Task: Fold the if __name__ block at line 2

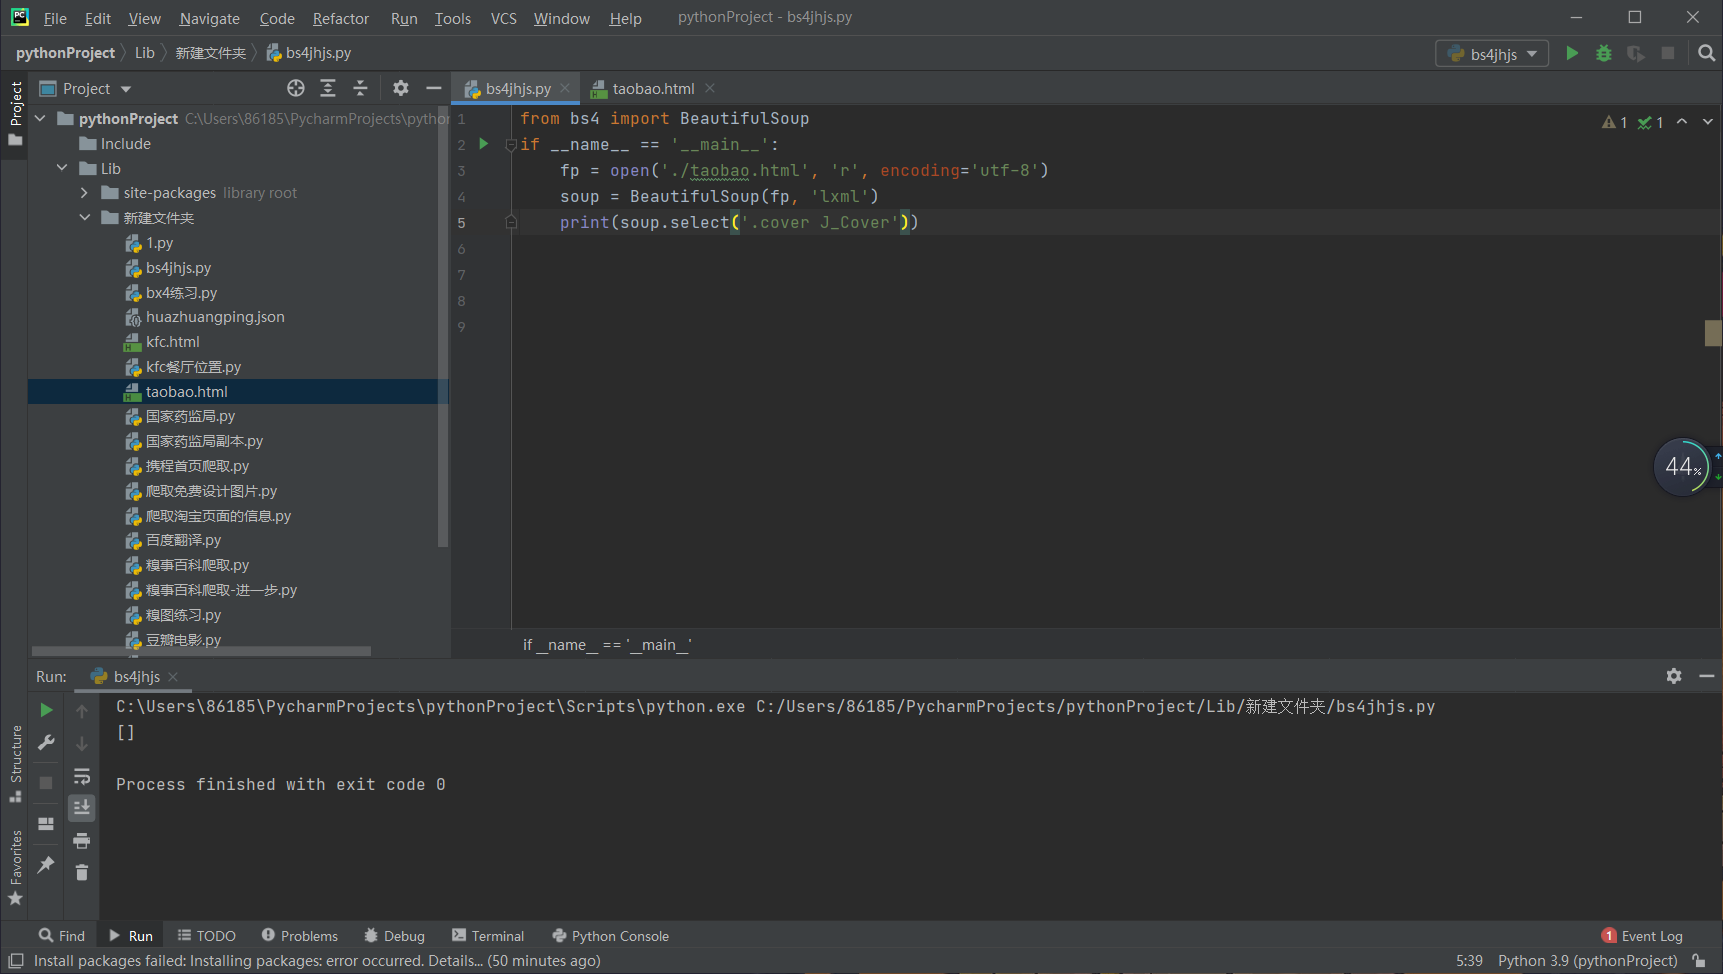Action: click(x=511, y=144)
